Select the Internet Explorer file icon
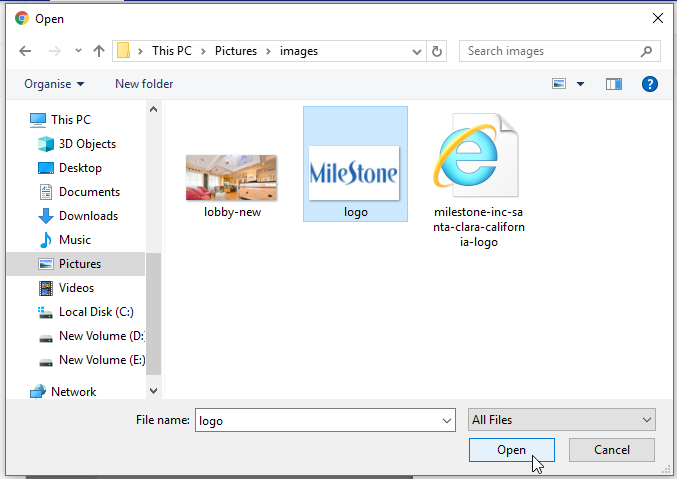The height and width of the screenshot is (479, 677). tap(476, 155)
